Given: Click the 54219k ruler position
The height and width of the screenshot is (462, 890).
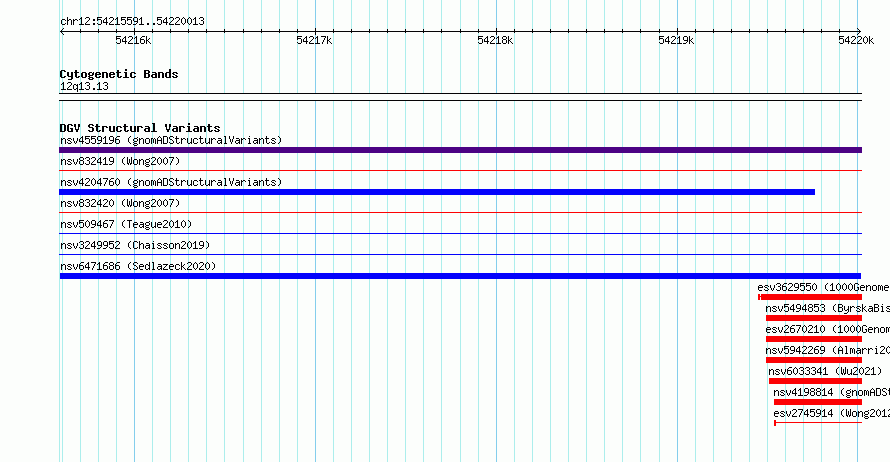Looking at the screenshot, I should pos(676,40).
